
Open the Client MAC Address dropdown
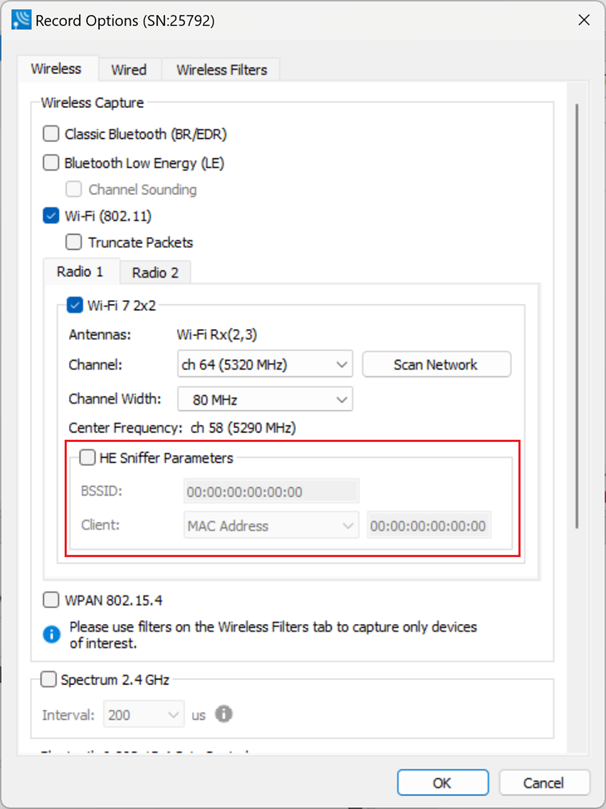[x=271, y=525]
